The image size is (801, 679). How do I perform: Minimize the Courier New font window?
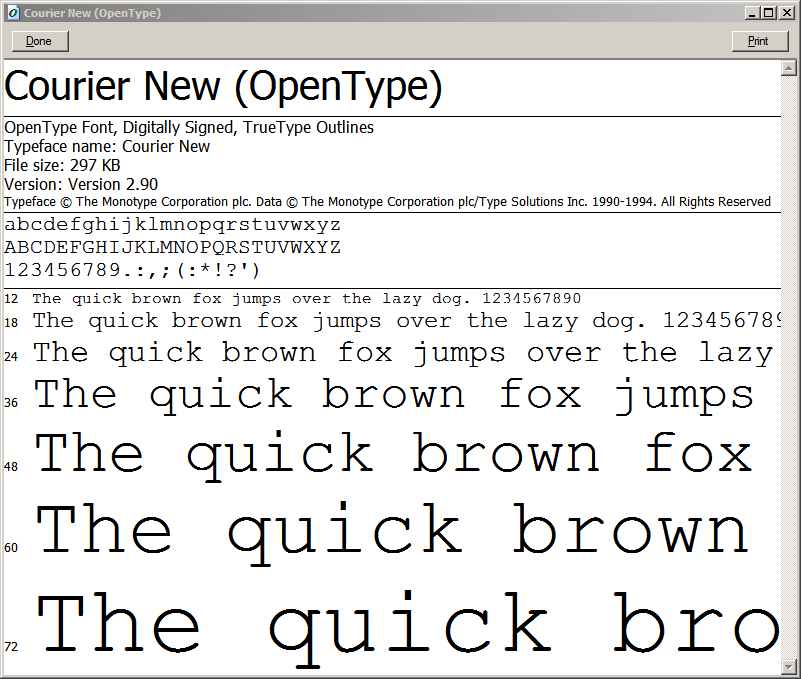pos(751,13)
